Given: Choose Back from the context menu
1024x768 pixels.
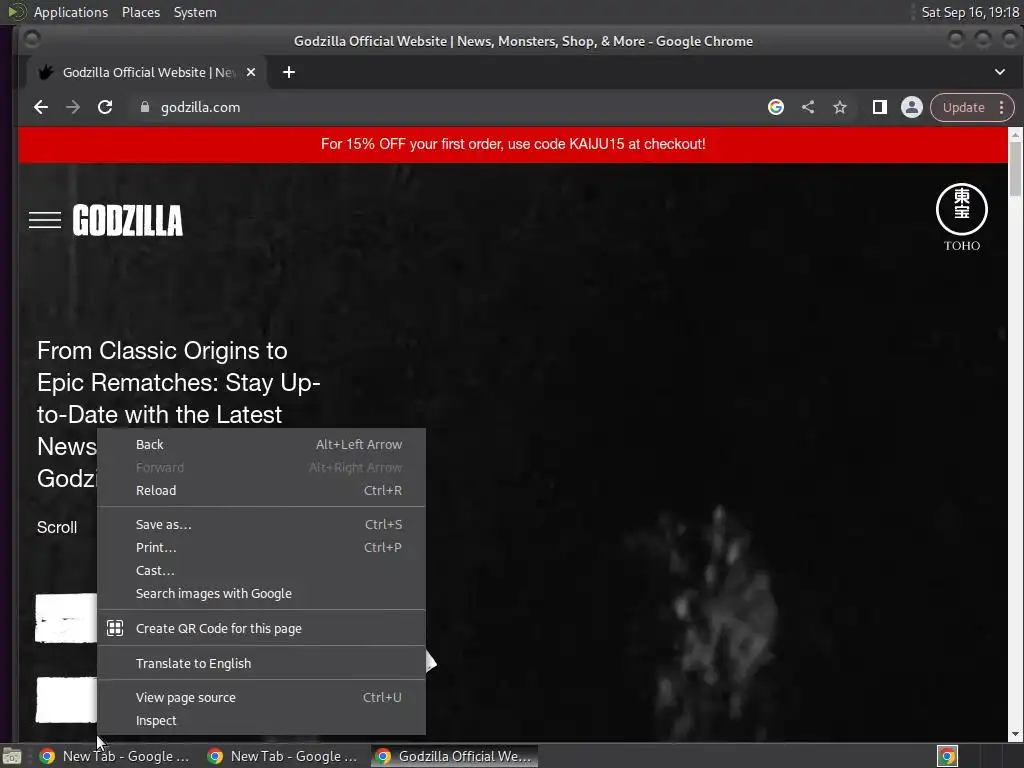Looking at the screenshot, I should (x=261, y=445).
